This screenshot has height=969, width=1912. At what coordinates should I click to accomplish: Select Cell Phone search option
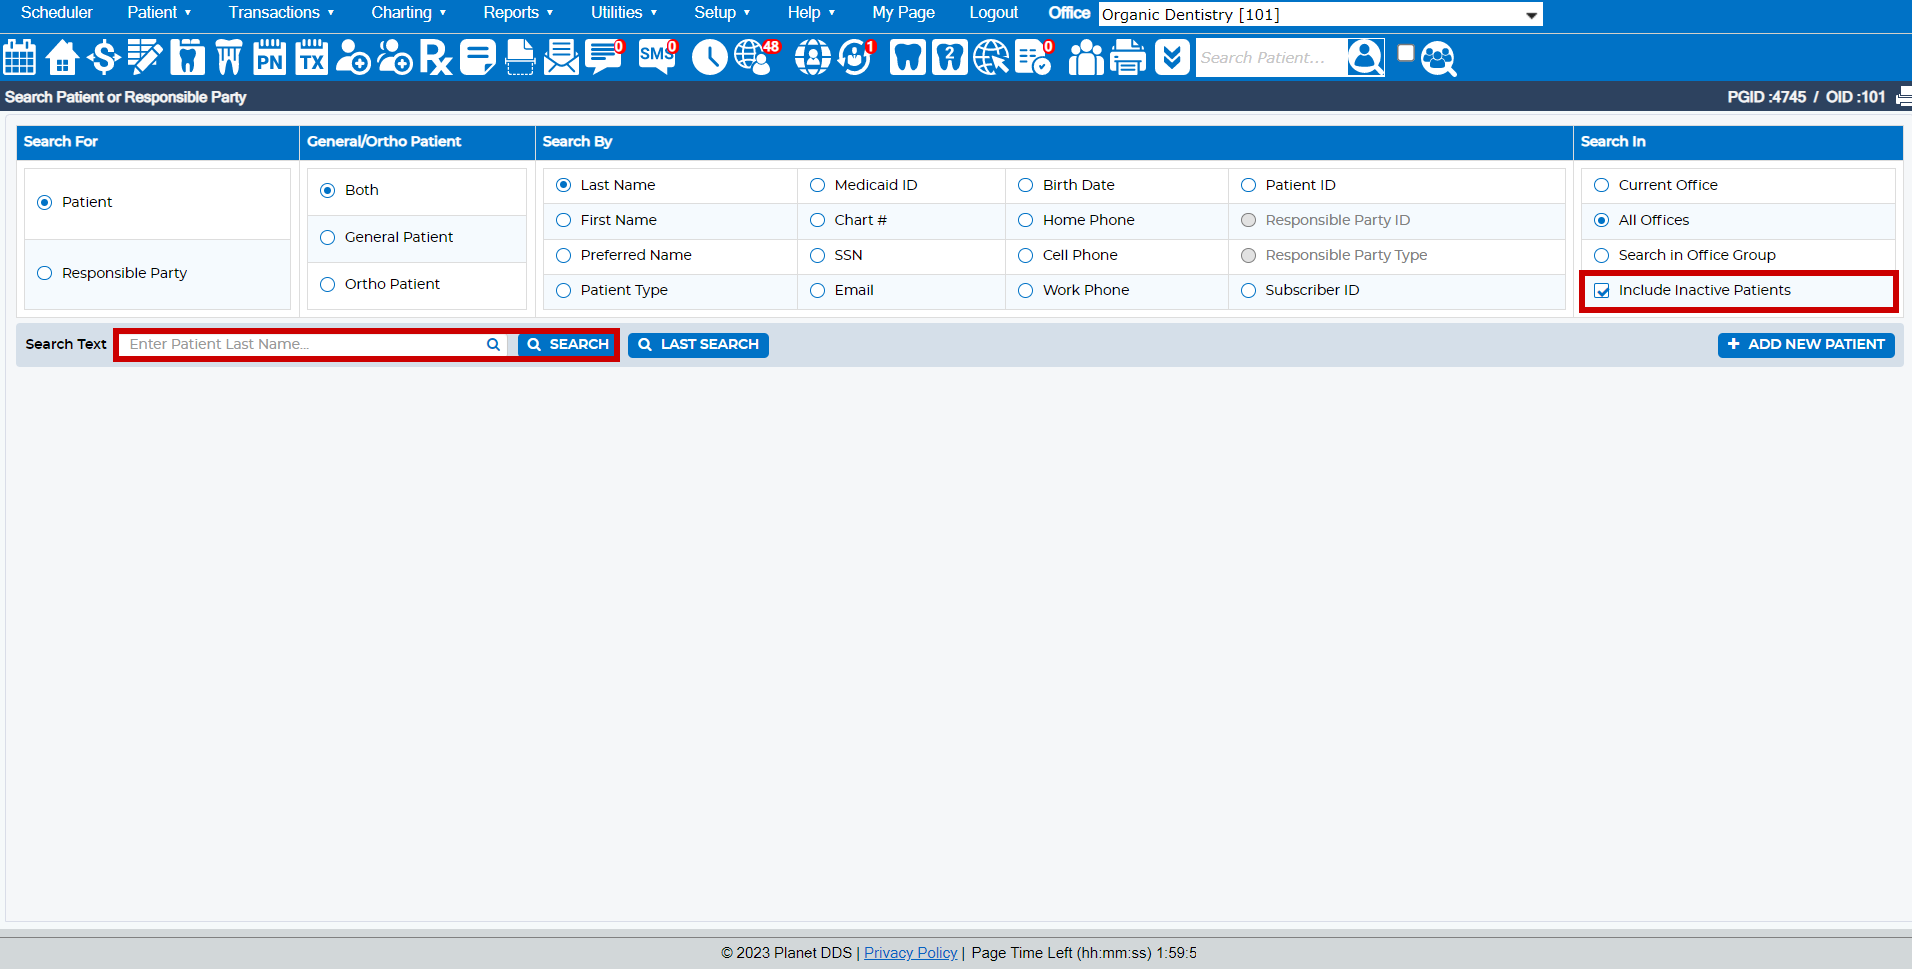pyautogui.click(x=1025, y=255)
